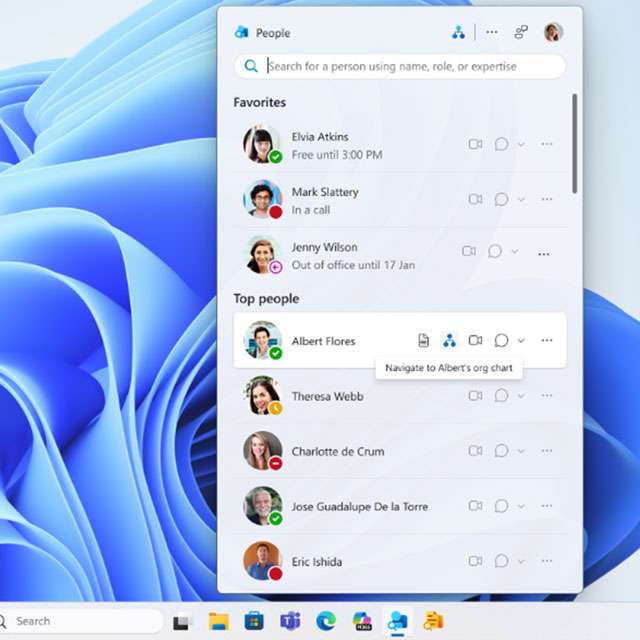Click the person search input field
640x640 pixels.
[410, 66]
